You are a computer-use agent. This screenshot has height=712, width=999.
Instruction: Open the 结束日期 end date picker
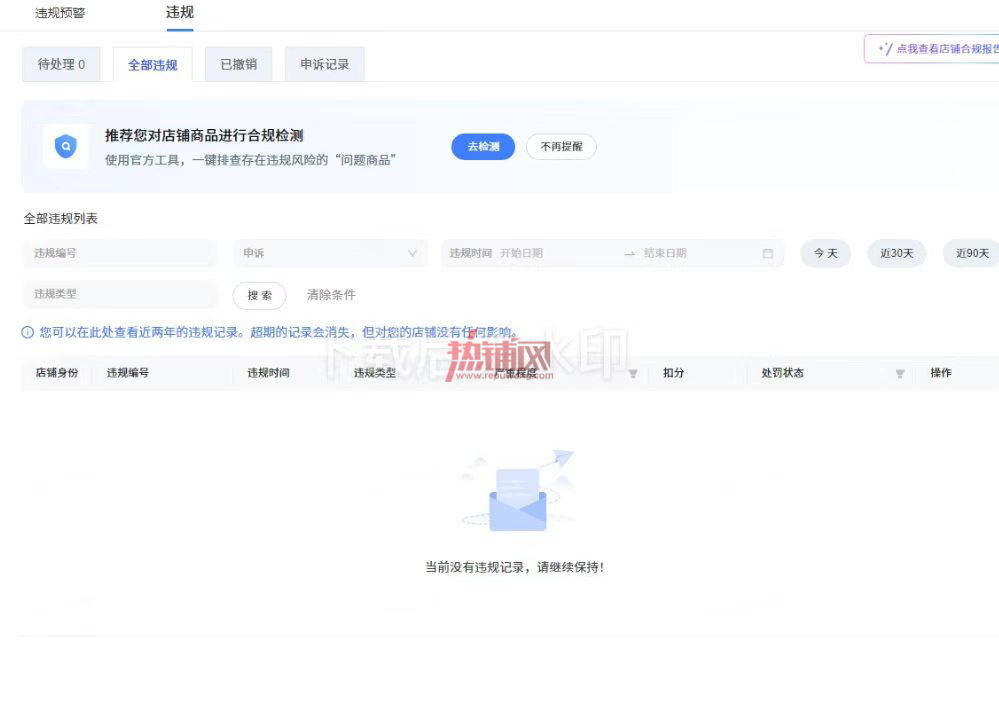tap(665, 253)
